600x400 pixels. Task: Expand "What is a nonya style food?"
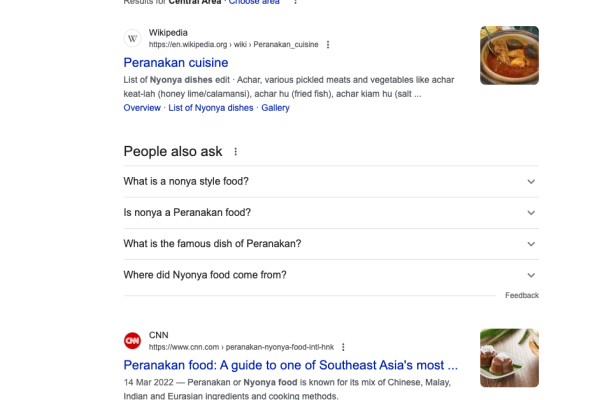coord(331,181)
